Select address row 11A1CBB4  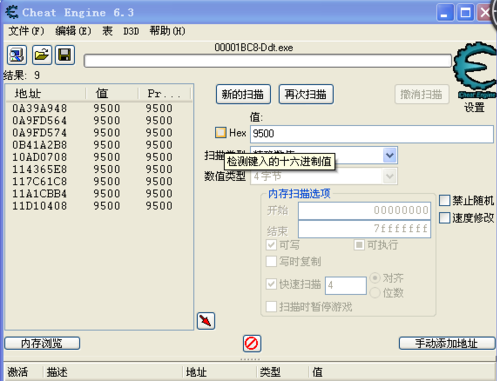tap(99, 193)
